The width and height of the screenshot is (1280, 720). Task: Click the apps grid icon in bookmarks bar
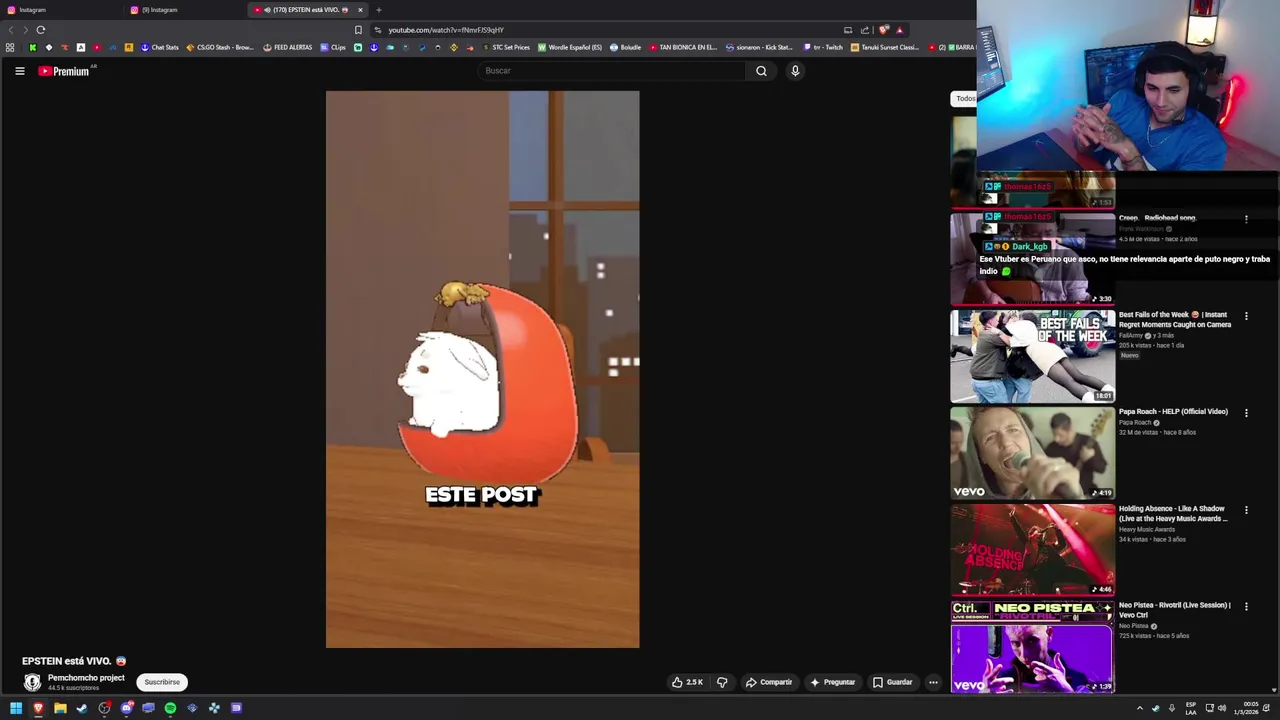(x=10, y=47)
